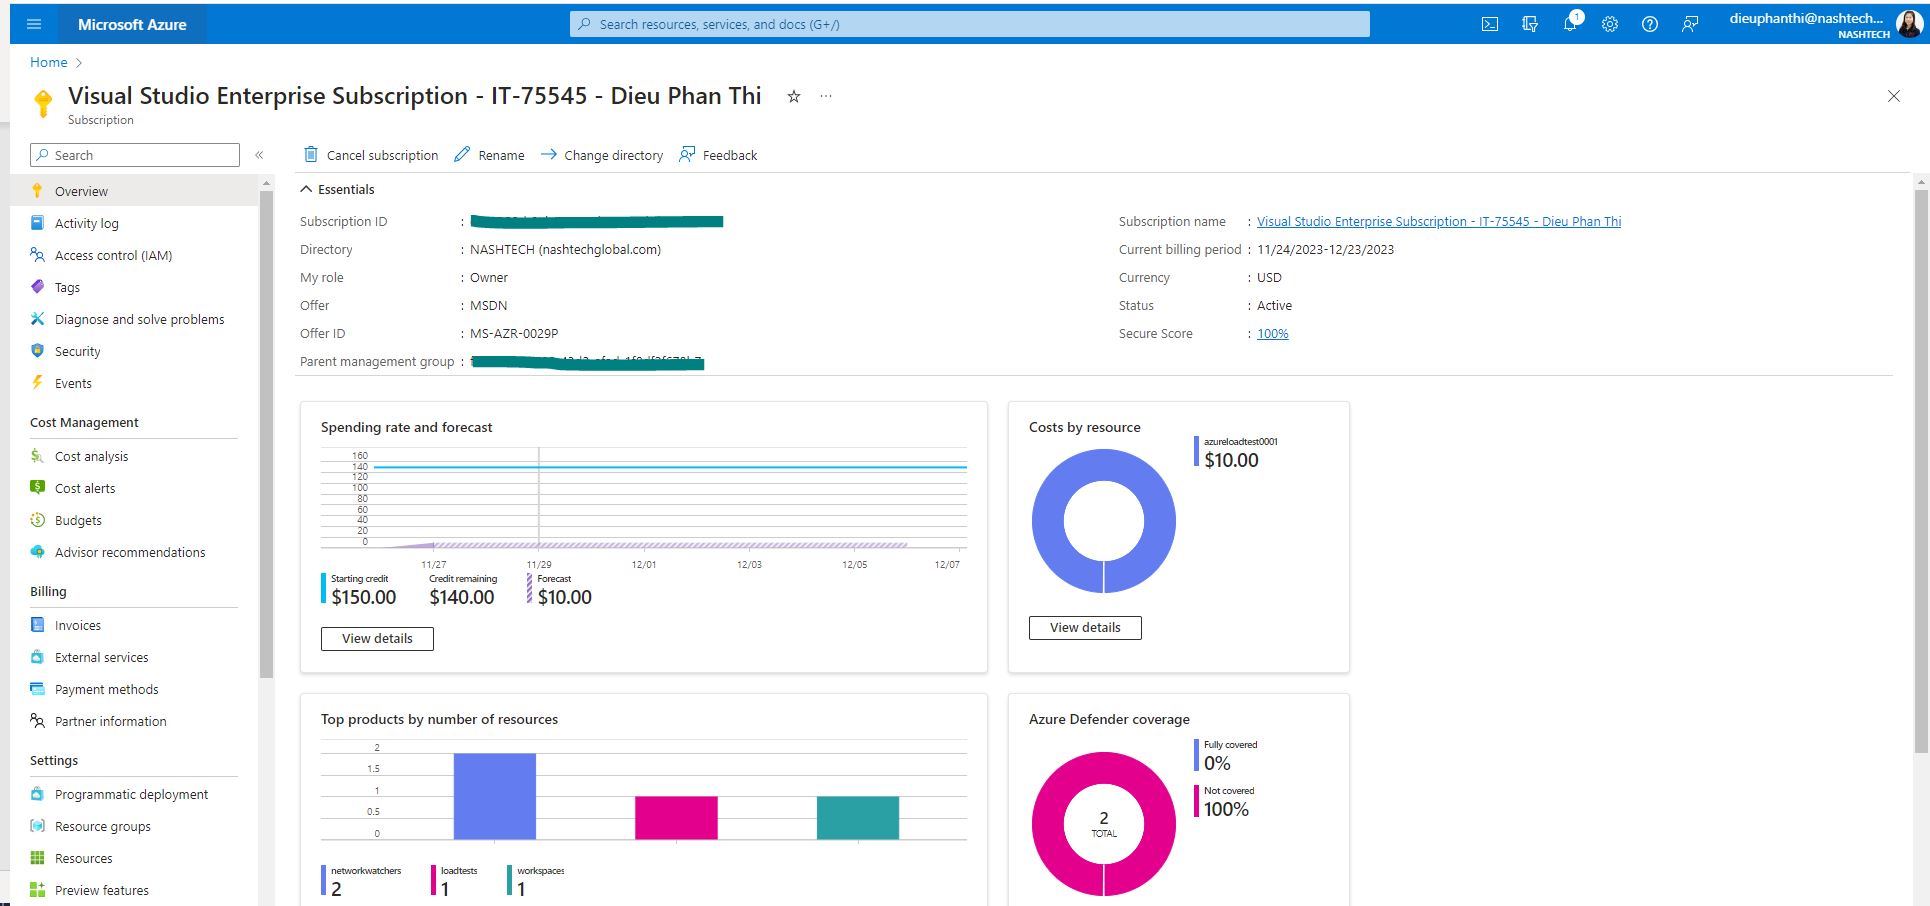Open the 100% Secure Score link
The height and width of the screenshot is (906, 1930).
pyautogui.click(x=1272, y=334)
